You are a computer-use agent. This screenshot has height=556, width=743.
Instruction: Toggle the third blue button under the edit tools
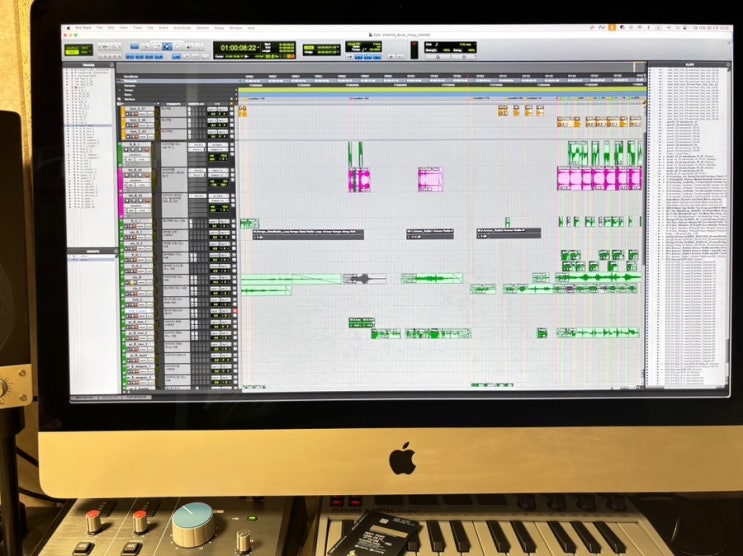click(x=149, y=56)
